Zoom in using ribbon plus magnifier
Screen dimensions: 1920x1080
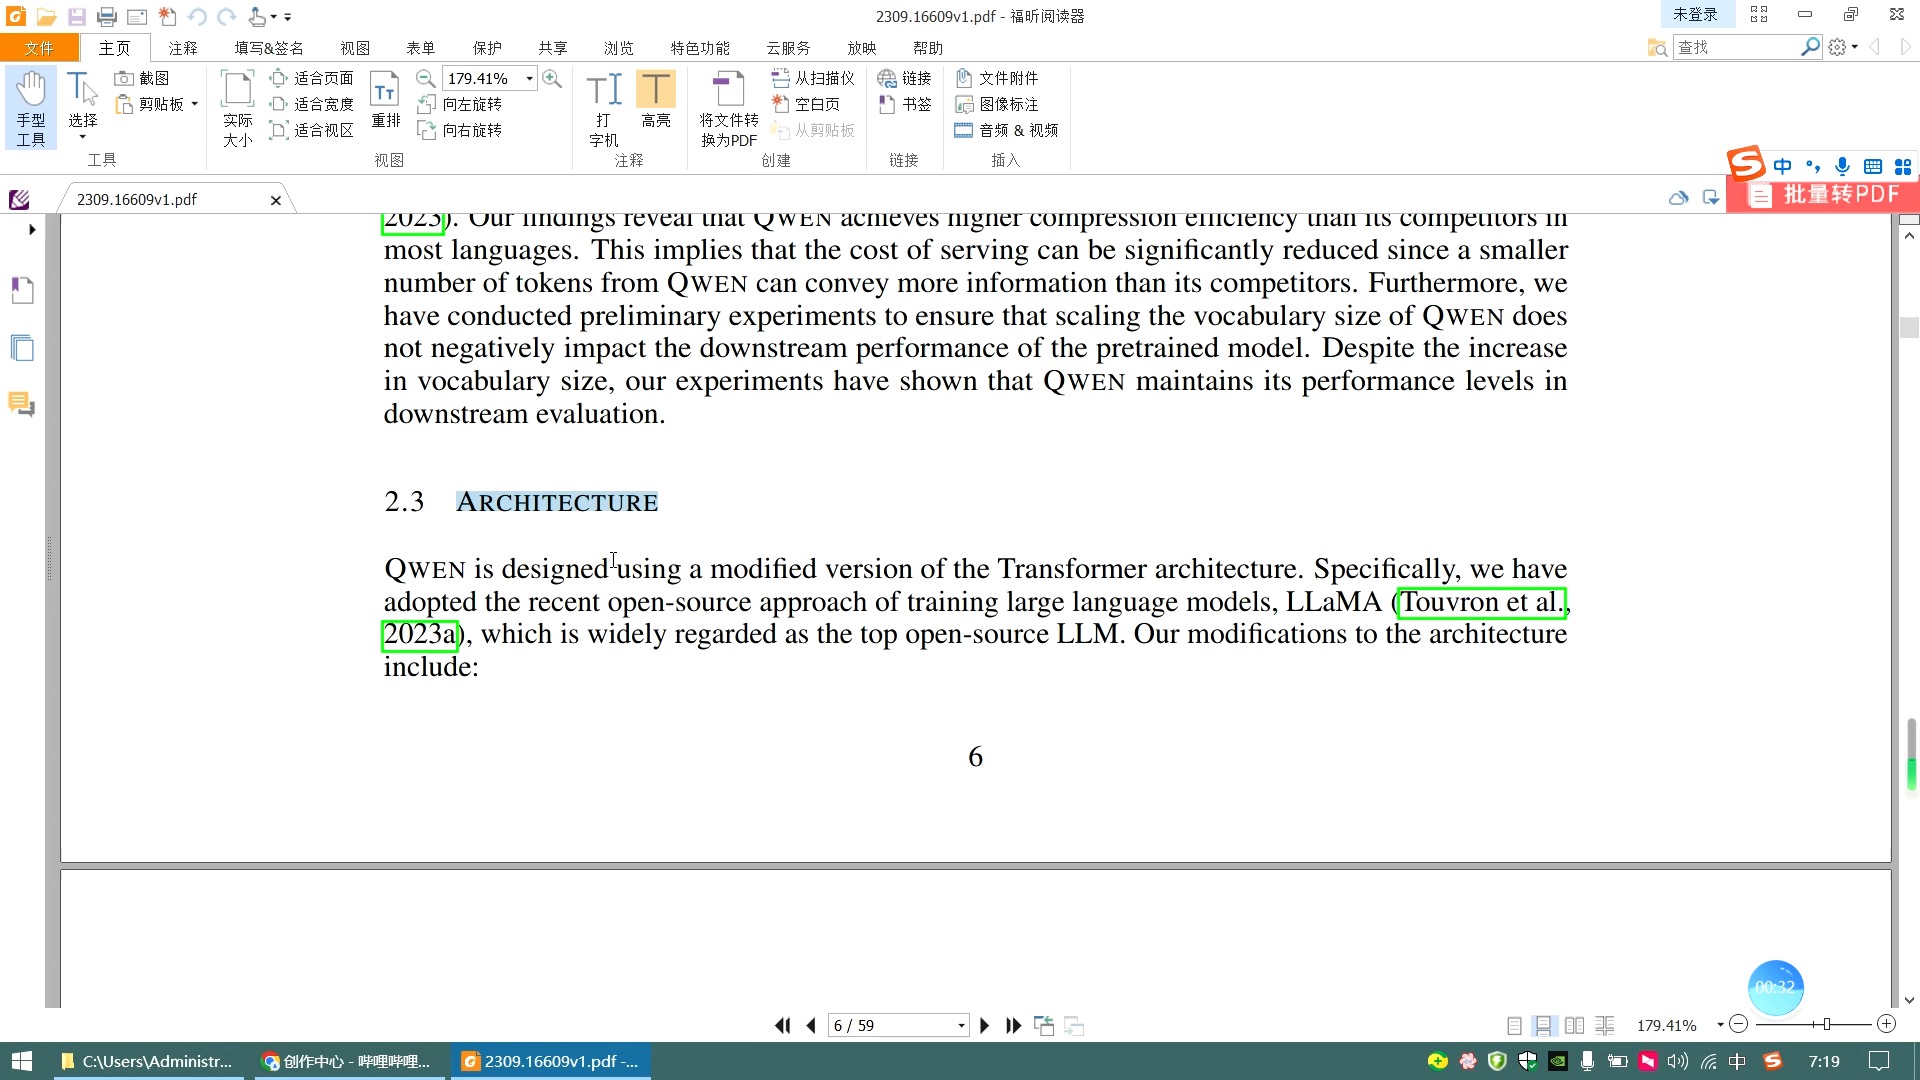(552, 78)
